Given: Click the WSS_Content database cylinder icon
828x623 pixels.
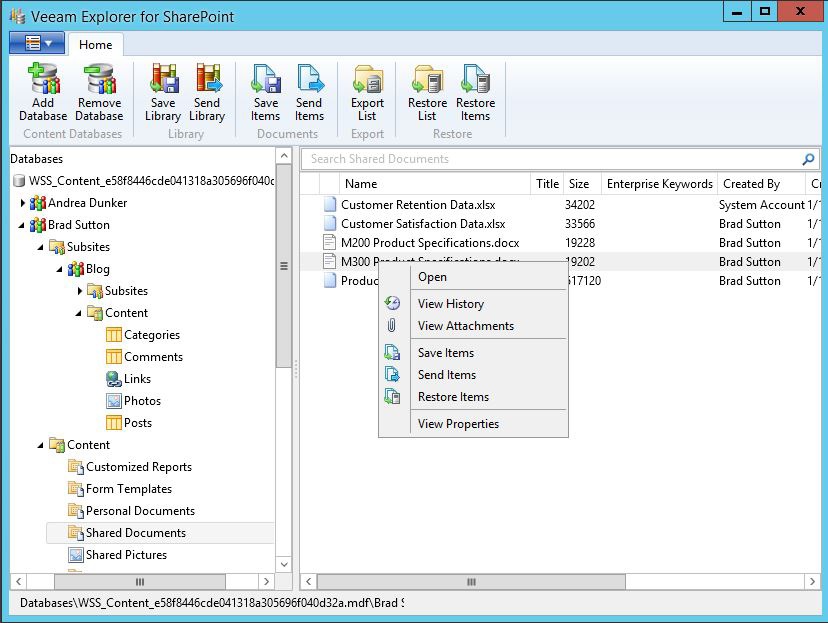Looking at the screenshot, I should click(x=19, y=181).
